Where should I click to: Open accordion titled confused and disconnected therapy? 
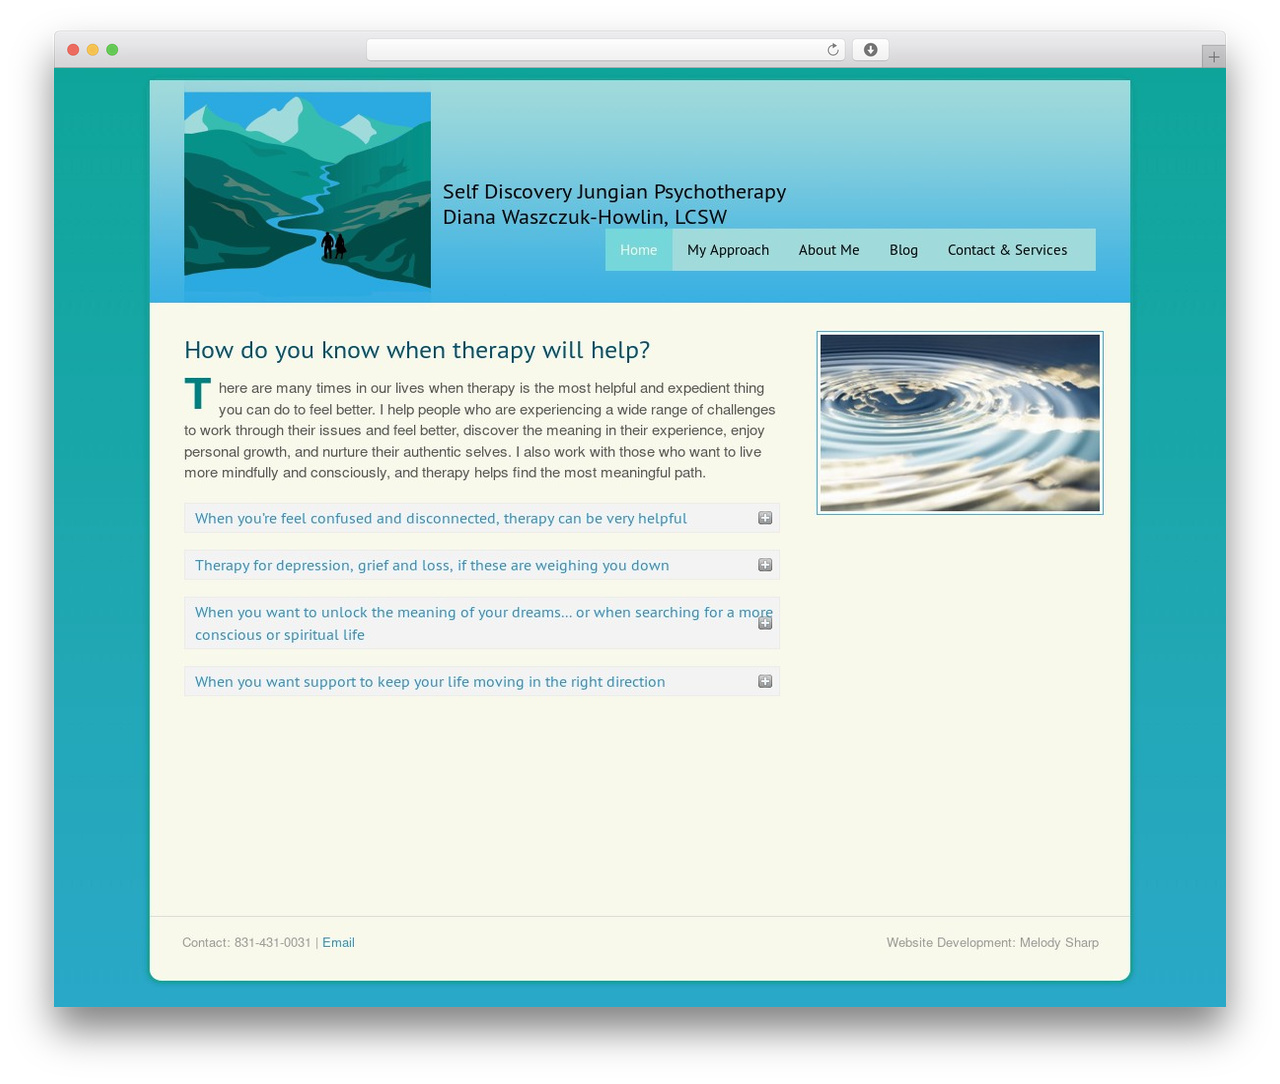point(482,518)
